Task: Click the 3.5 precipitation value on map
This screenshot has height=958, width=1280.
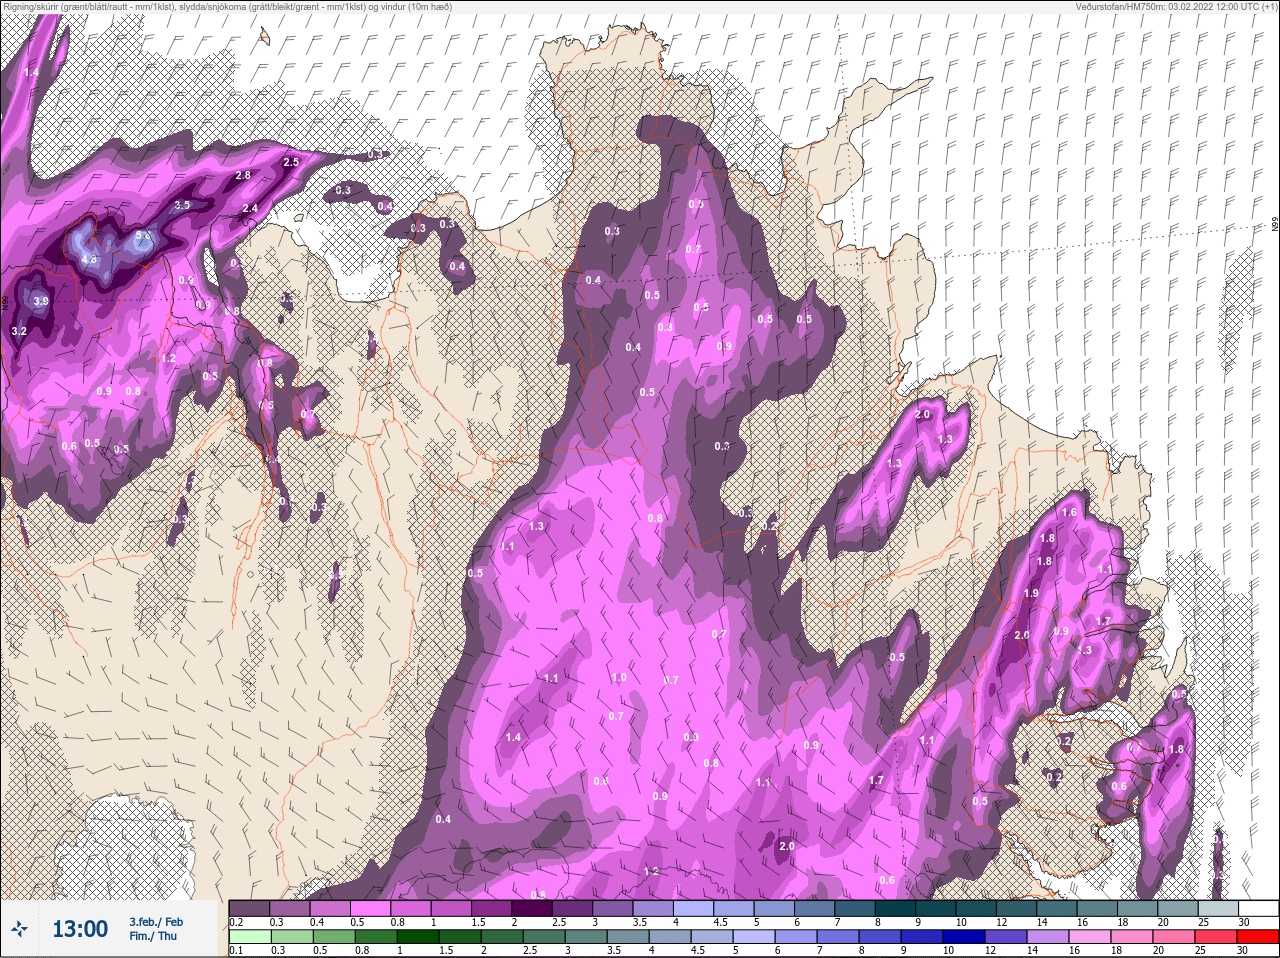Action: (x=181, y=204)
